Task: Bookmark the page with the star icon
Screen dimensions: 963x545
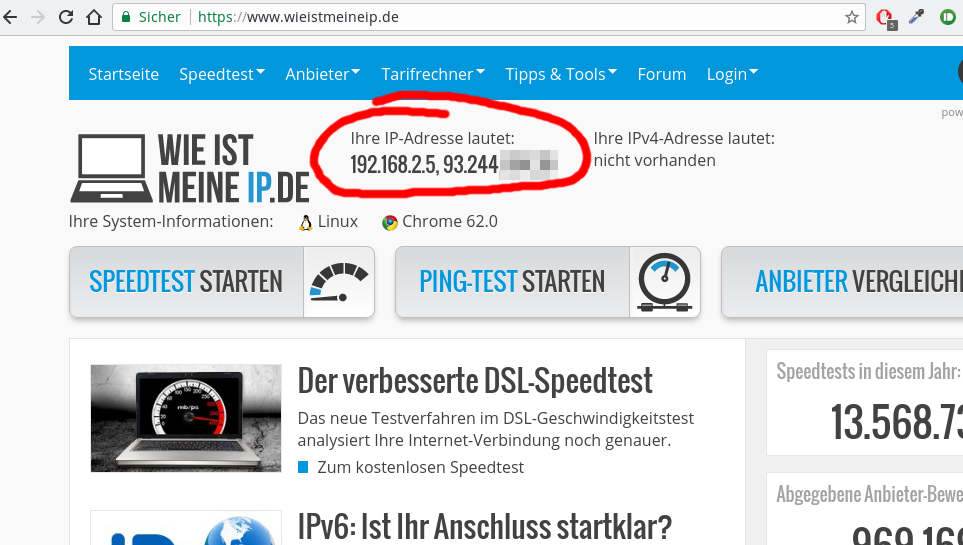Action: [x=851, y=17]
